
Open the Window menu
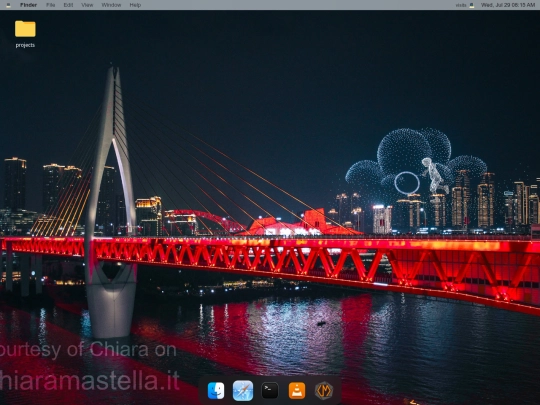111,5
